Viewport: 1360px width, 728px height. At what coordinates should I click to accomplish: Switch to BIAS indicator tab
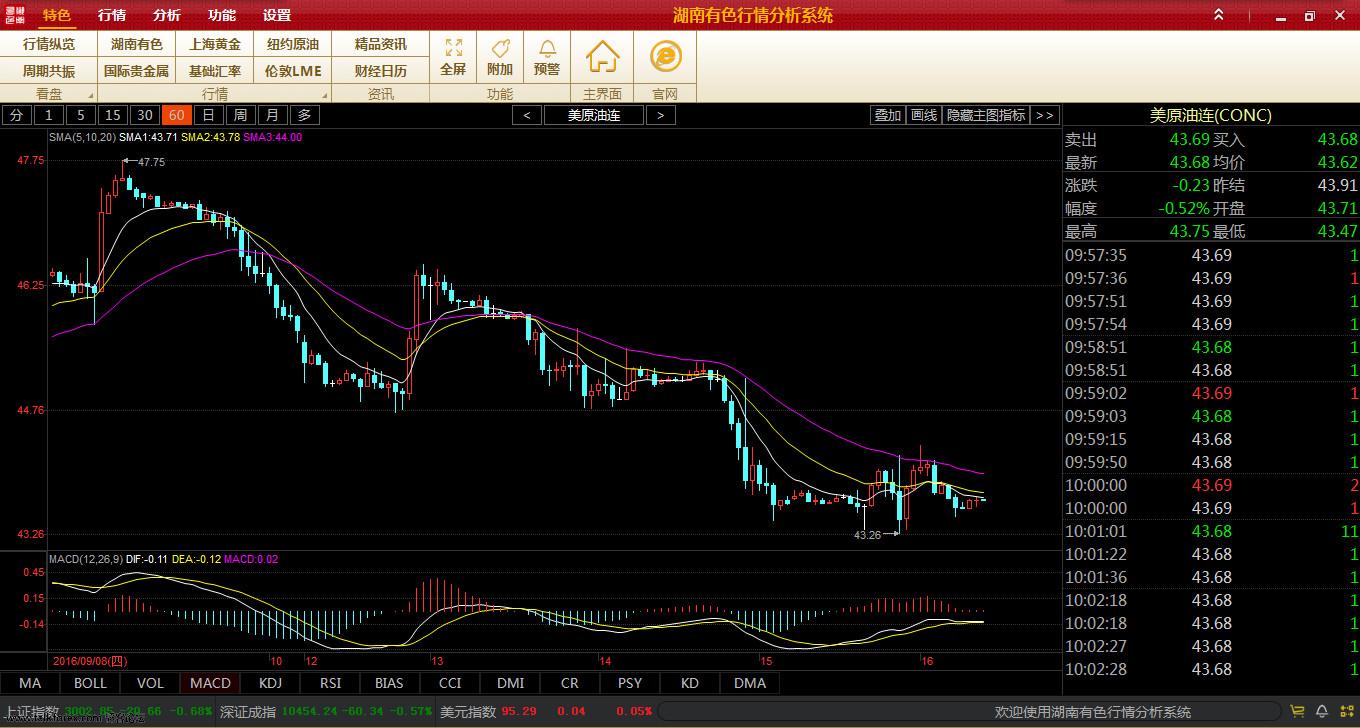tap(390, 683)
